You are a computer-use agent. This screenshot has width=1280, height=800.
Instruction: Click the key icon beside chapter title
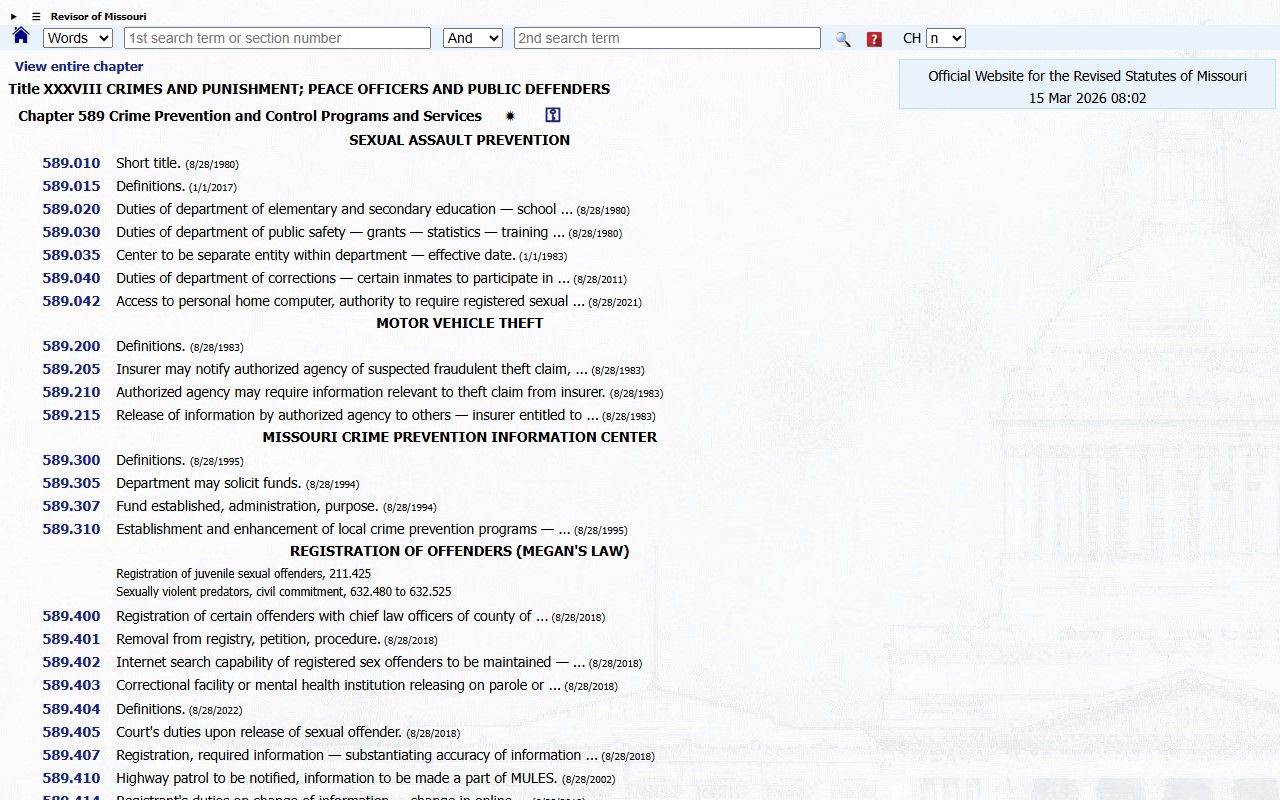[552, 116]
